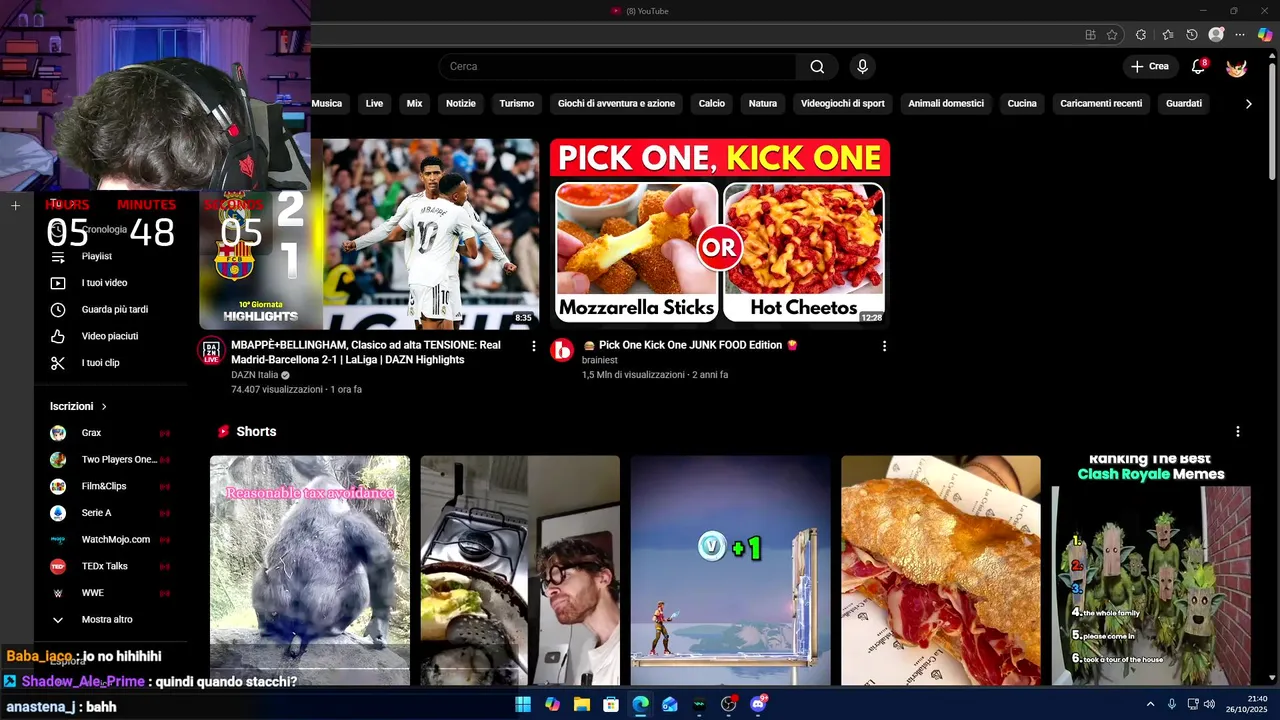Viewport: 1280px width, 720px height.
Task: Click the YouTube page vertical scrollbar
Action: pyautogui.click(x=1272, y=120)
